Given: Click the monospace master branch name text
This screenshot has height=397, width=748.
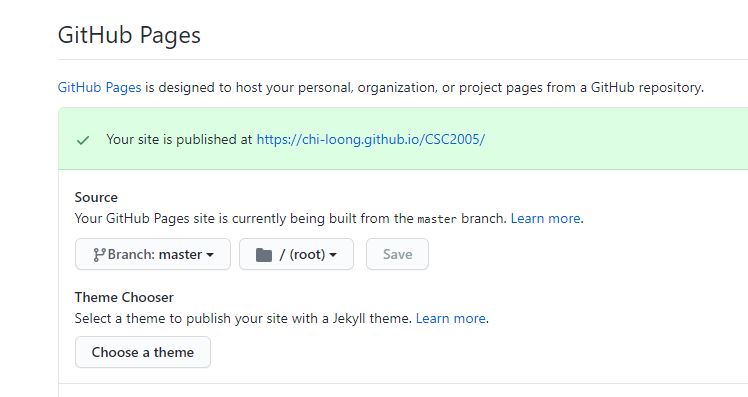Looking at the screenshot, I should [437, 219].
